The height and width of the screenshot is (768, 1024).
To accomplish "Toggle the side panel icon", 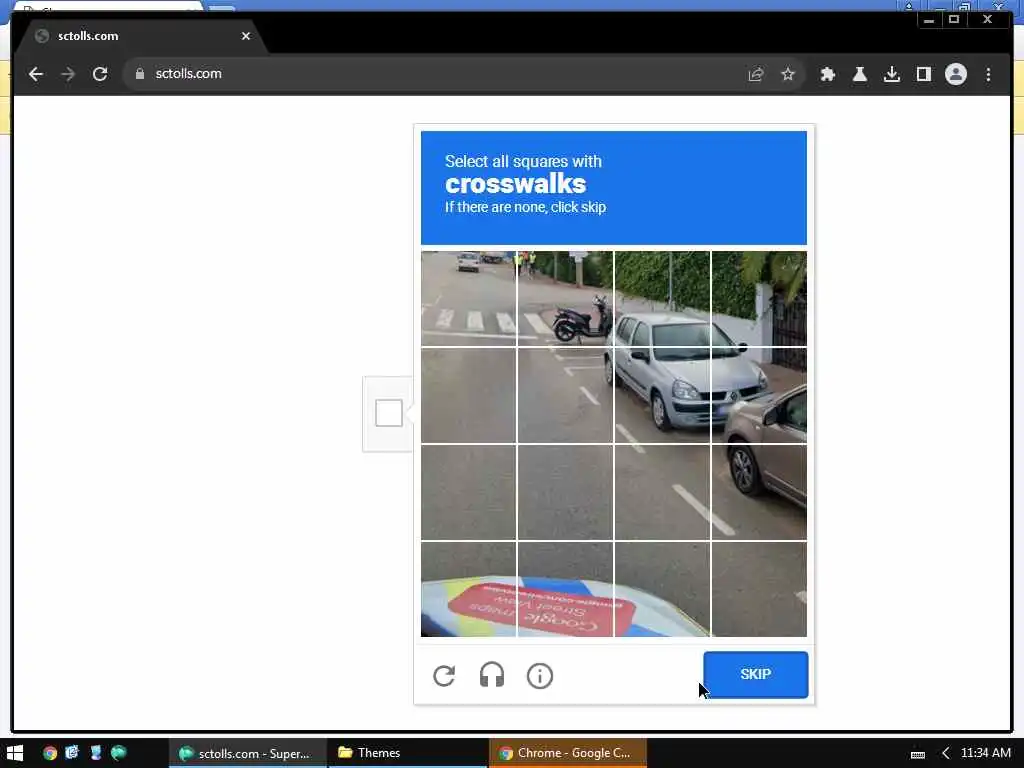I will tap(923, 74).
